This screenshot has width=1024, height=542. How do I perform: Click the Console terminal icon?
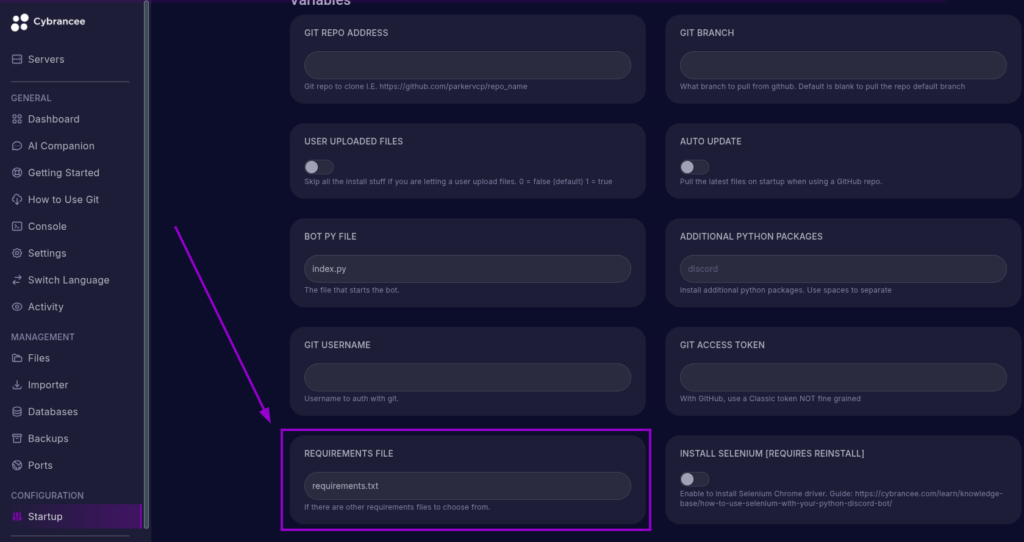(x=17, y=227)
